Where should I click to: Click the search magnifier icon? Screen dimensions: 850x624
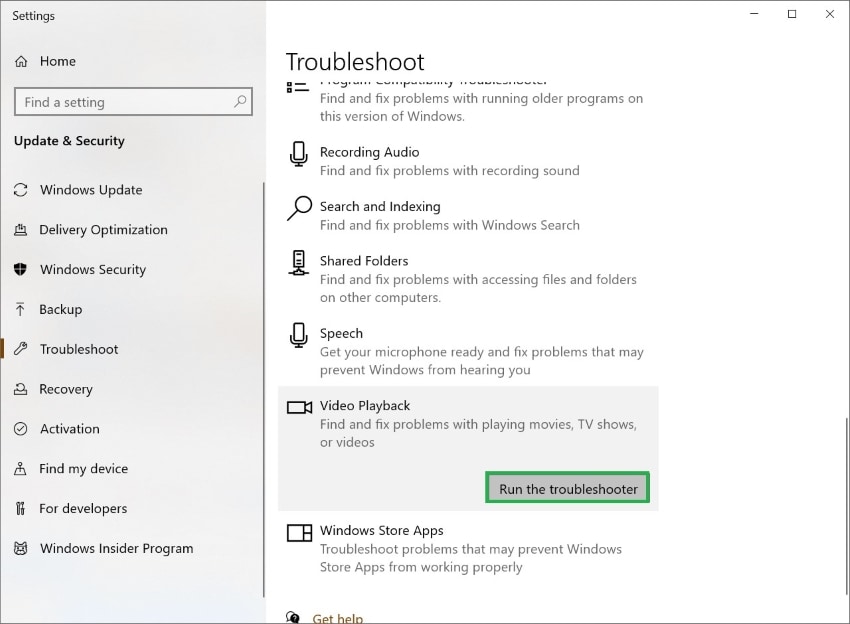[240, 102]
